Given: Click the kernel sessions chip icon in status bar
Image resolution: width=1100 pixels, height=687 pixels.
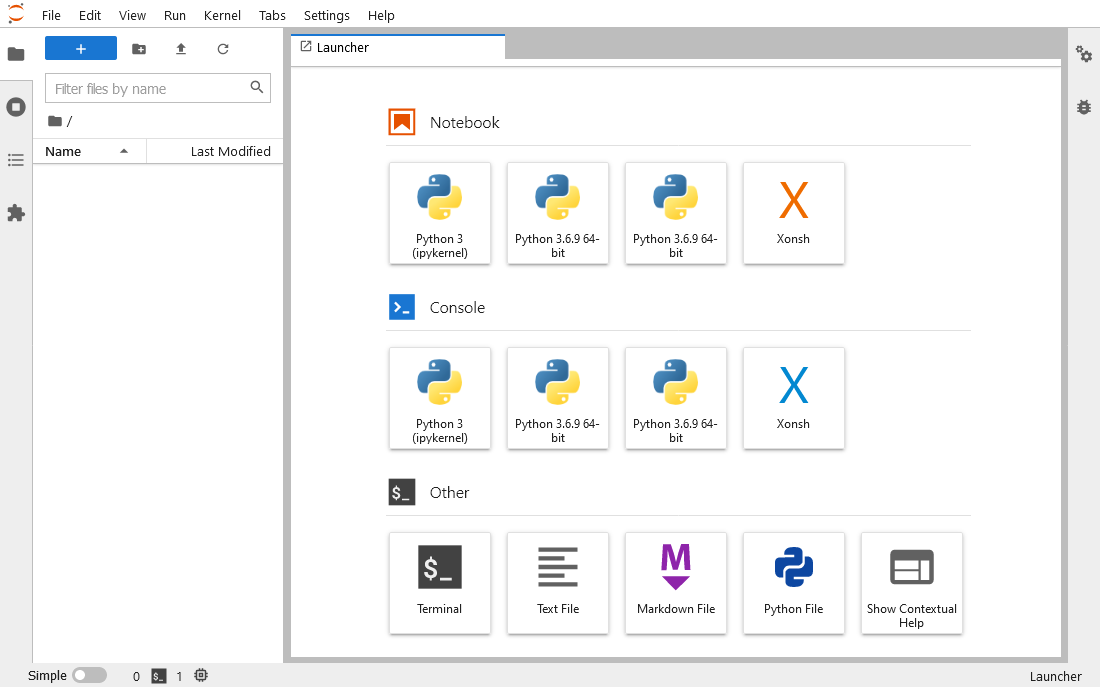Looking at the screenshot, I should coord(201,675).
